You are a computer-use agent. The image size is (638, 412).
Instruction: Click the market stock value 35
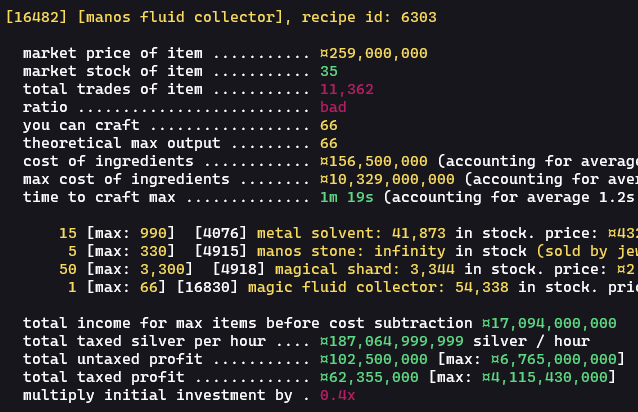point(329,72)
